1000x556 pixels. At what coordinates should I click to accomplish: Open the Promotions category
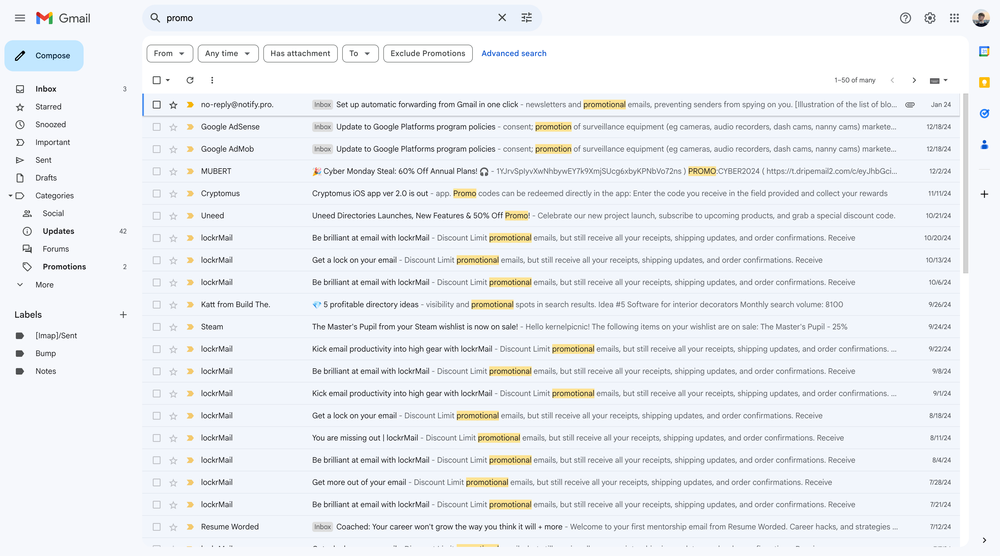tap(64, 267)
